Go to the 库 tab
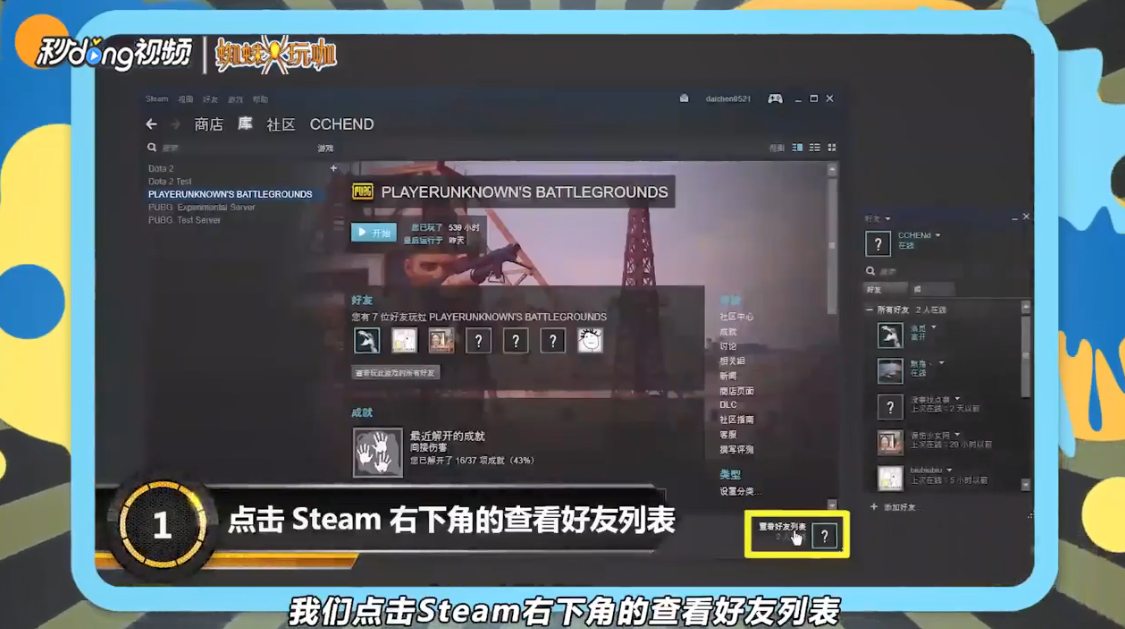Viewport: 1125px width, 629px height. pyautogui.click(x=245, y=123)
